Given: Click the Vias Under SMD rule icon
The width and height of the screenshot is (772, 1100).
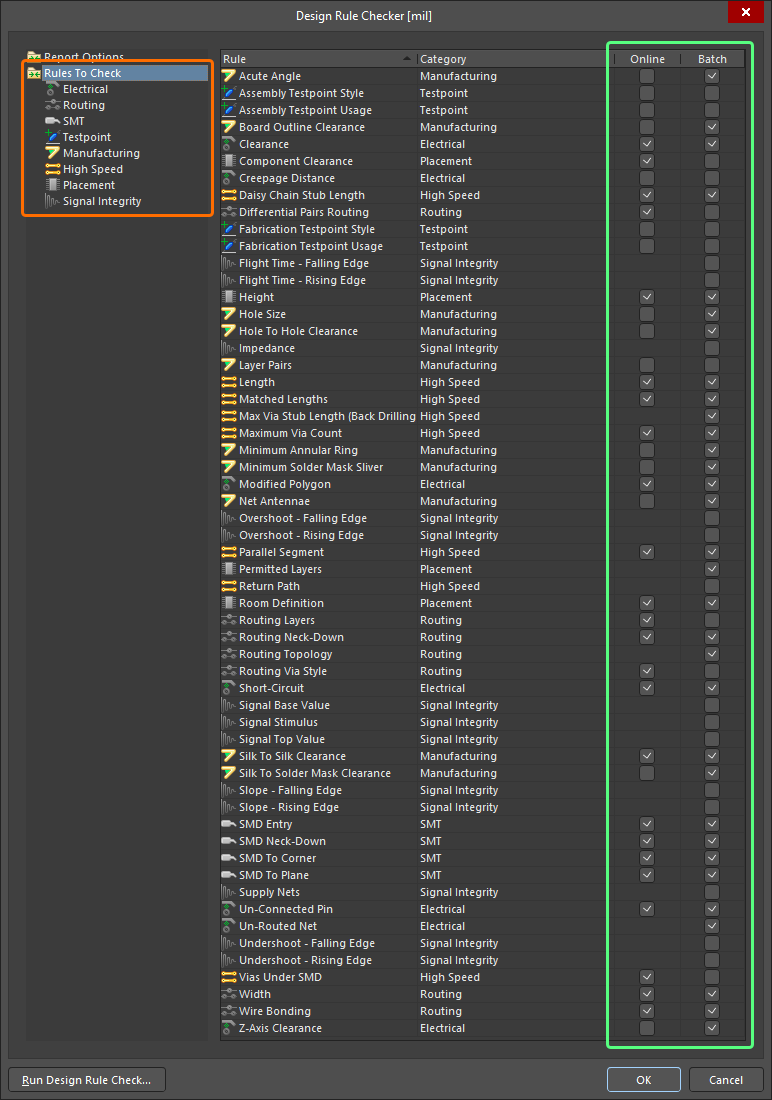Looking at the screenshot, I should click(x=229, y=977).
